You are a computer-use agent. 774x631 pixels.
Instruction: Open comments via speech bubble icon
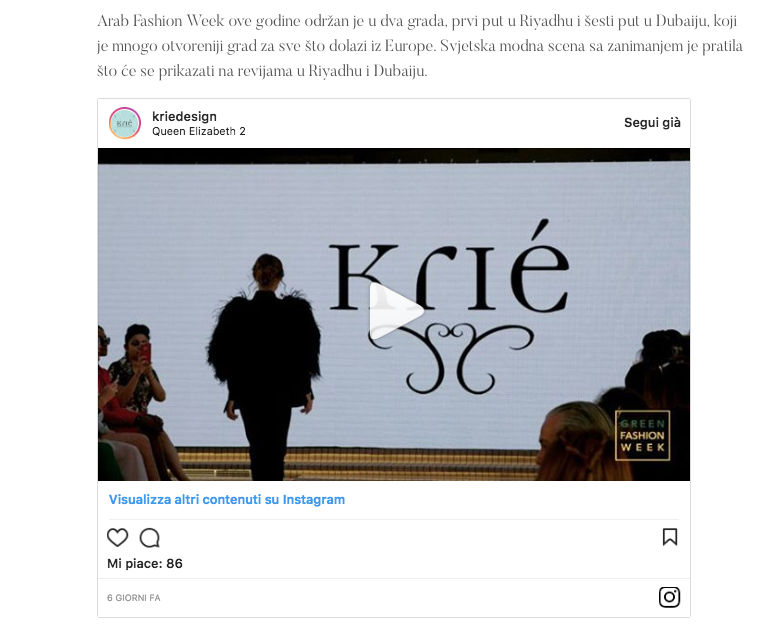pos(150,538)
